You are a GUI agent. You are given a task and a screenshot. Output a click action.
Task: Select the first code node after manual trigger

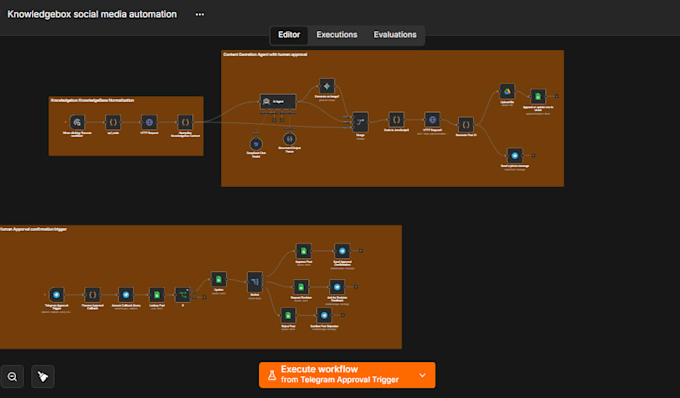point(113,122)
